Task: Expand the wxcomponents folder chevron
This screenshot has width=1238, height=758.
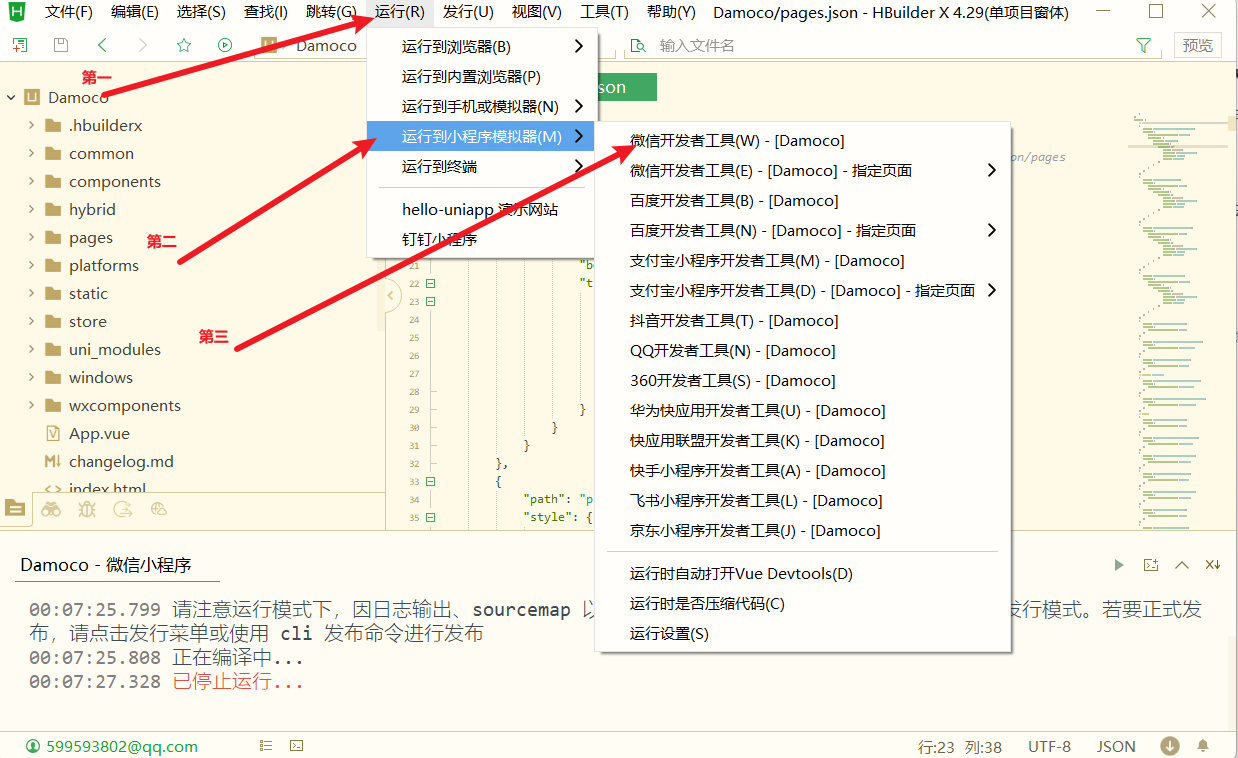Action: coord(32,406)
